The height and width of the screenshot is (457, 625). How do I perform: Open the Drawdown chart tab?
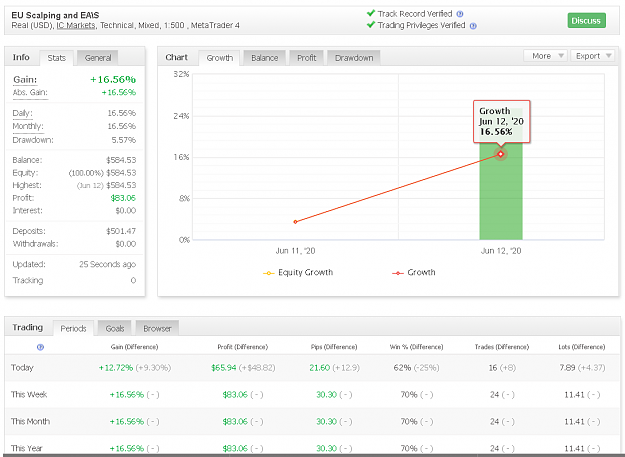tap(354, 58)
